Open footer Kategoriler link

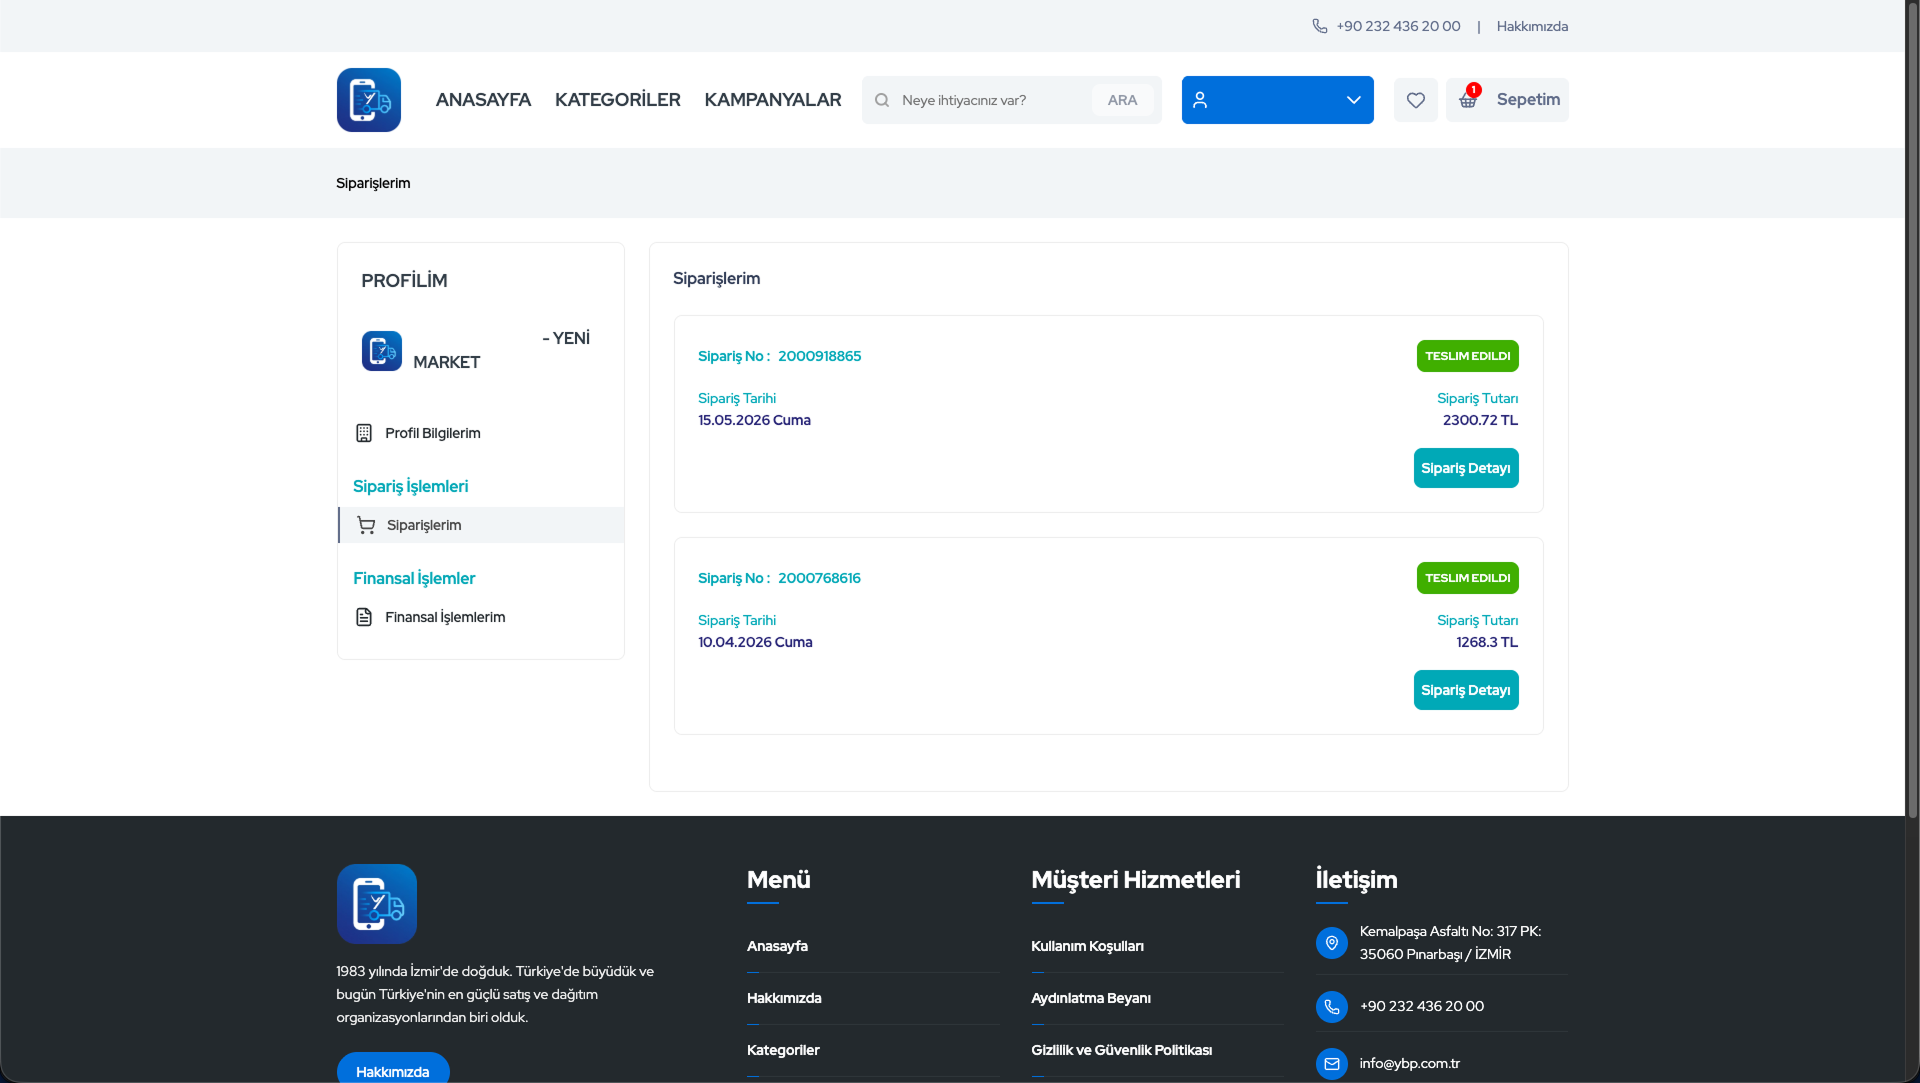point(783,1050)
